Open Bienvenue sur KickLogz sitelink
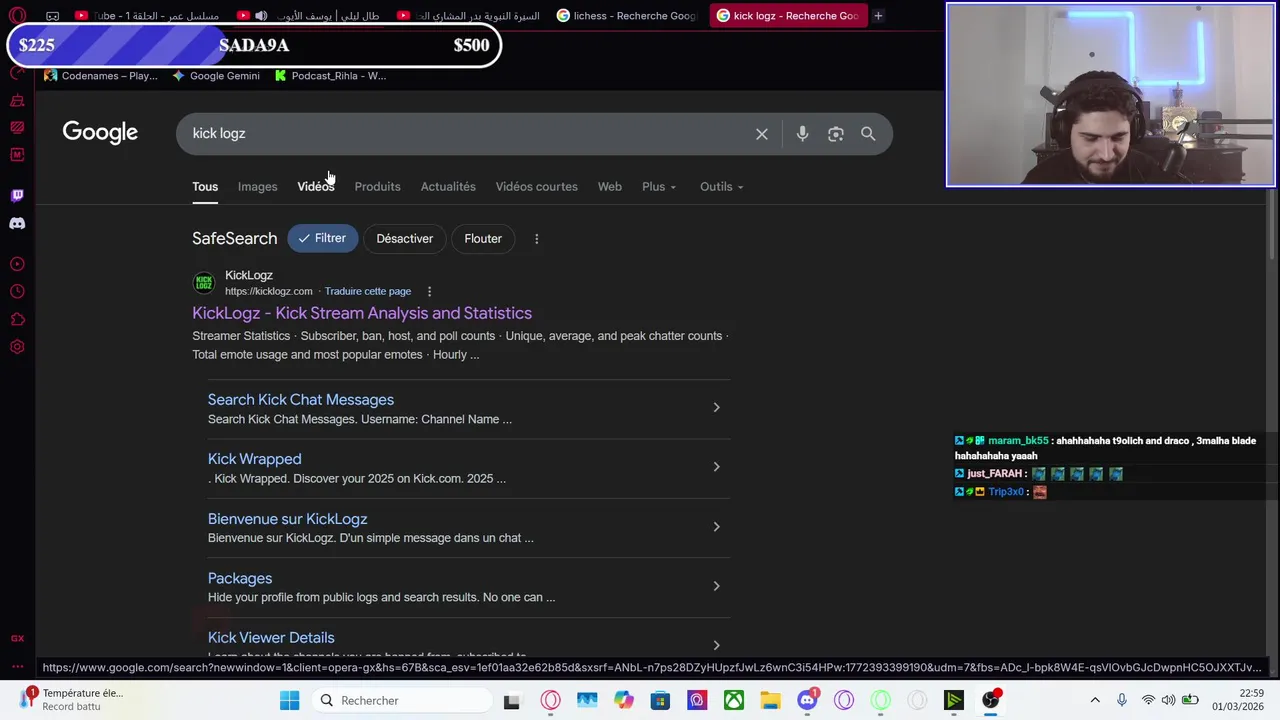Screen dimensions: 1280x720 (x=287, y=519)
